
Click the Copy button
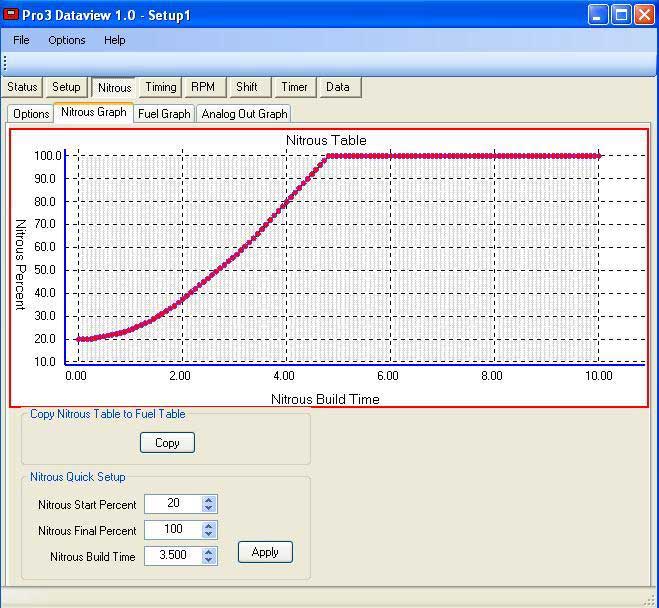(x=167, y=443)
